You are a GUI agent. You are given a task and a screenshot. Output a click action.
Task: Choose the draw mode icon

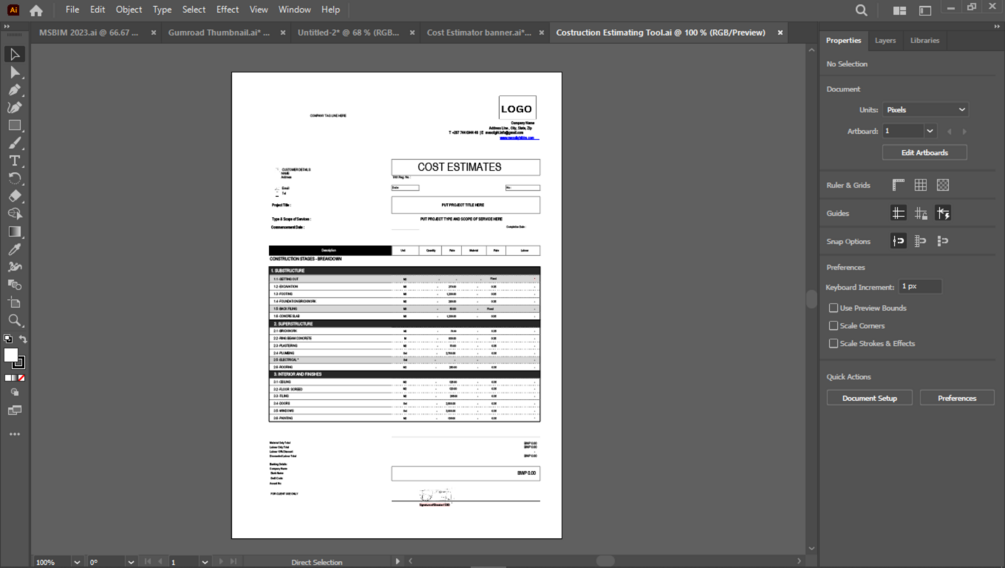pyautogui.click(x=14, y=392)
